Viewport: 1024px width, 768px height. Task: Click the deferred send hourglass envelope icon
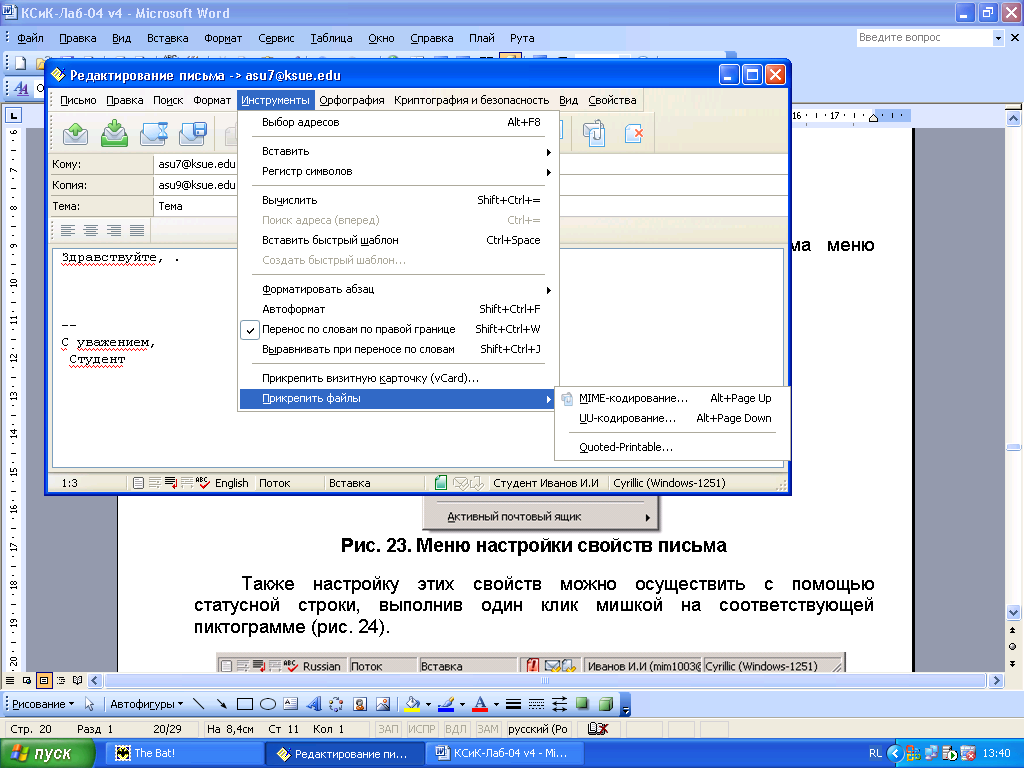point(153,133)
